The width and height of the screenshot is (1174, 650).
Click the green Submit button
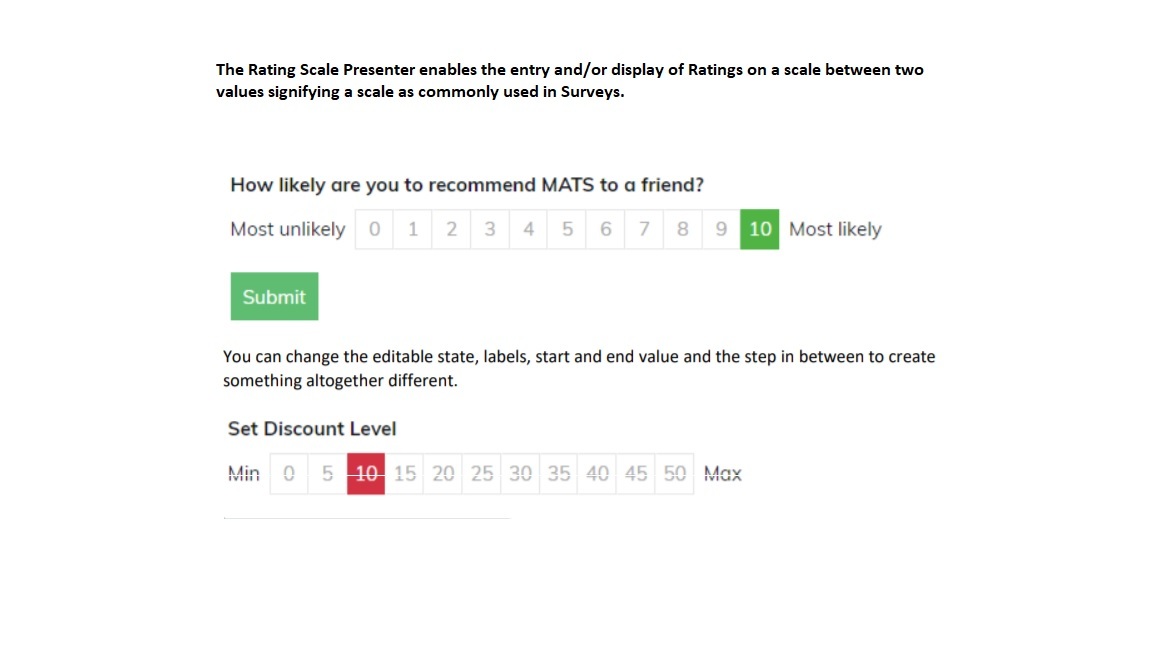coord(274,297)
